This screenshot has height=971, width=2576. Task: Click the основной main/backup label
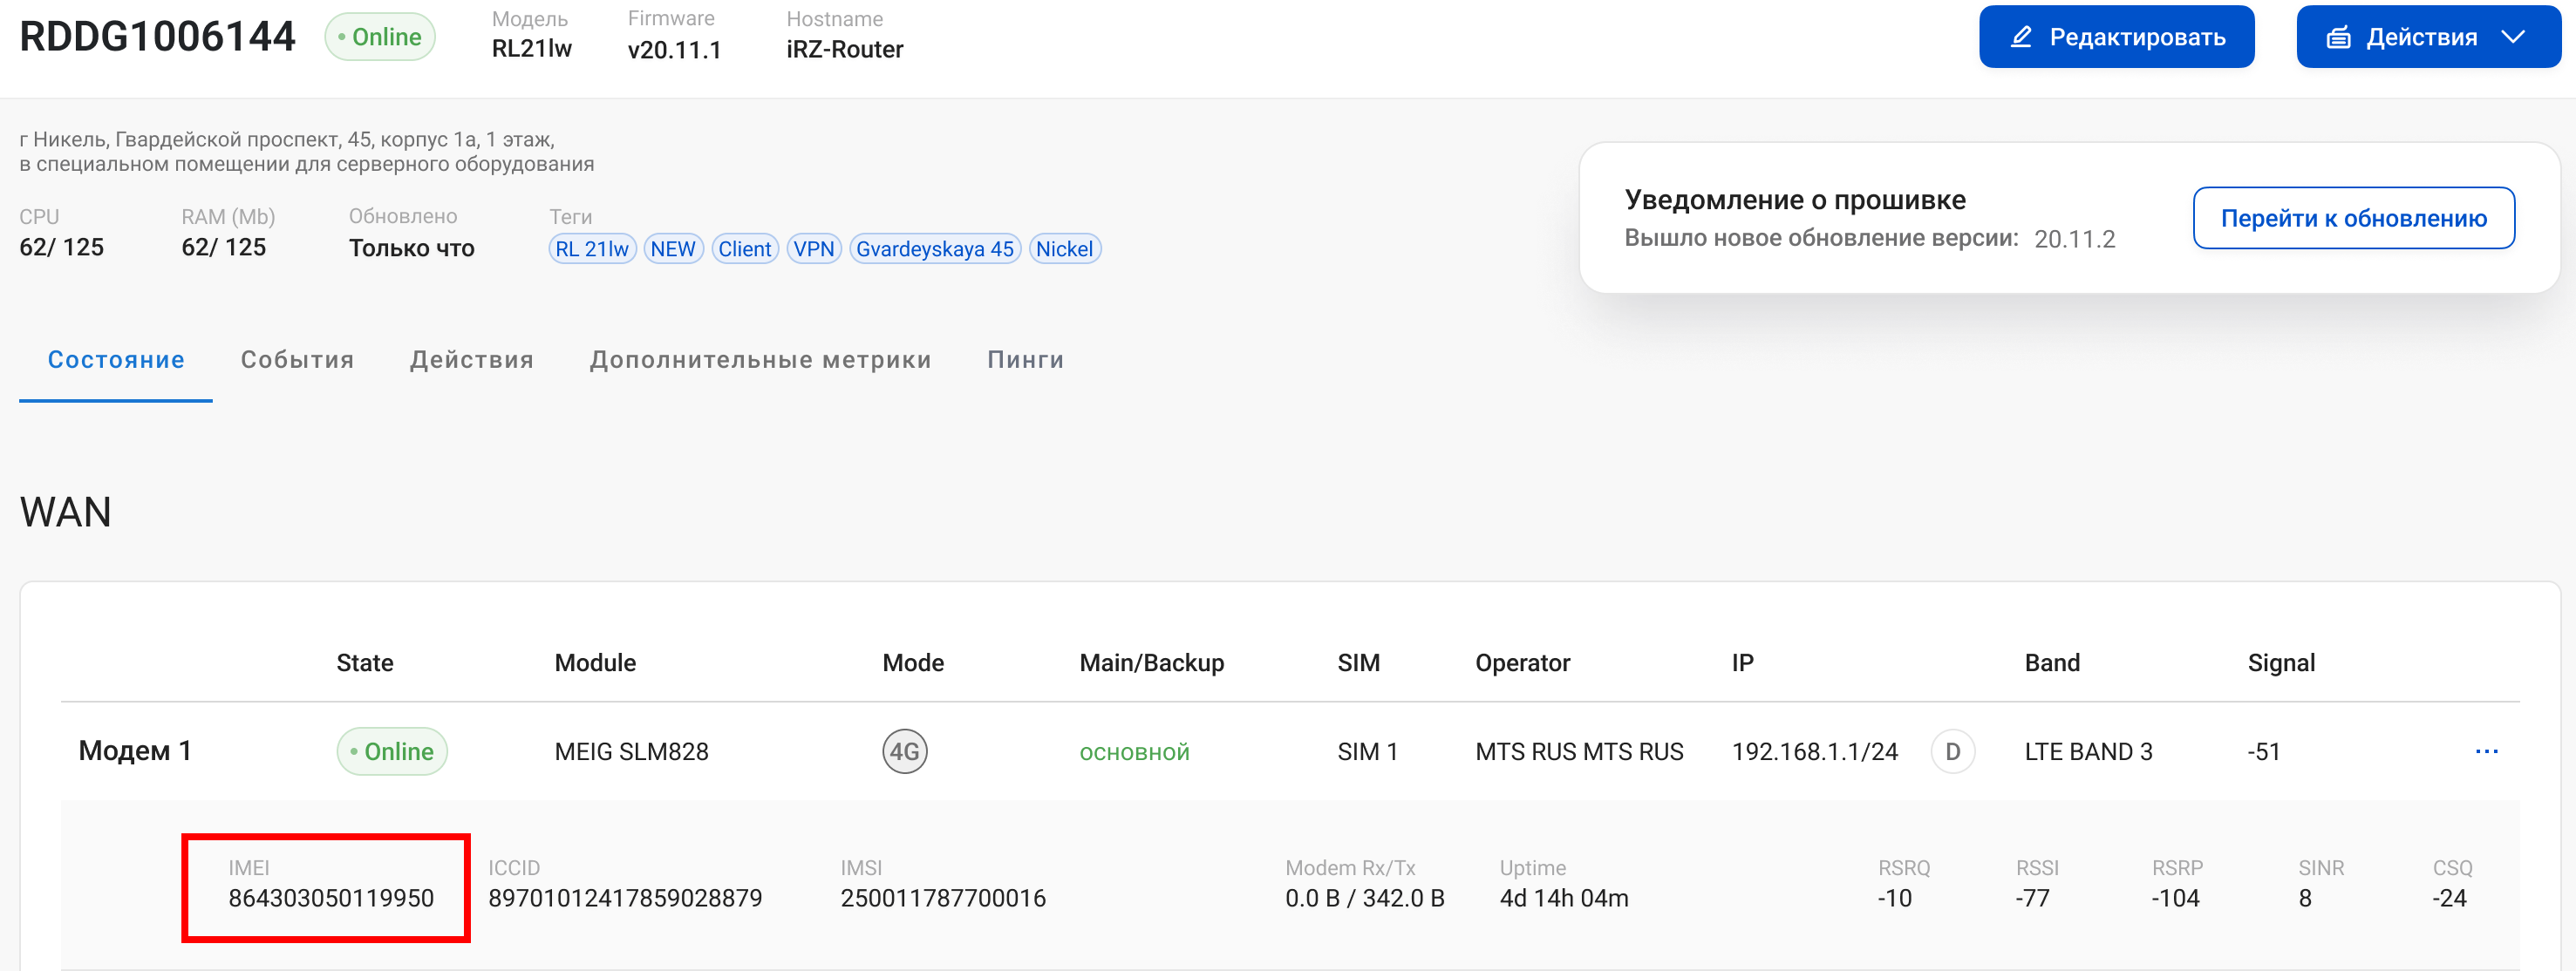[x=1134, y=752]
